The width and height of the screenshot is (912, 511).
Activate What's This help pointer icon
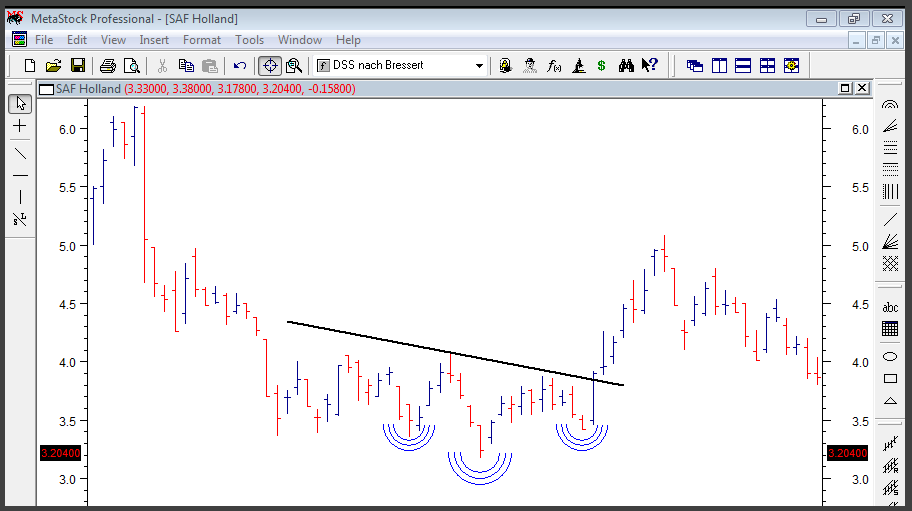pos(650,65)
